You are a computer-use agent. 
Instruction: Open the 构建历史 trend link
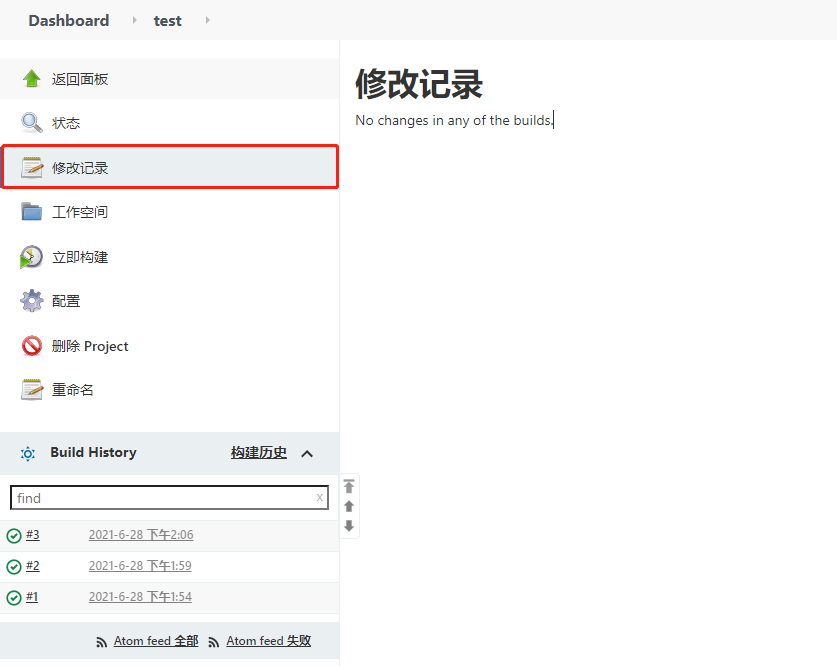(x=259, y=453)
